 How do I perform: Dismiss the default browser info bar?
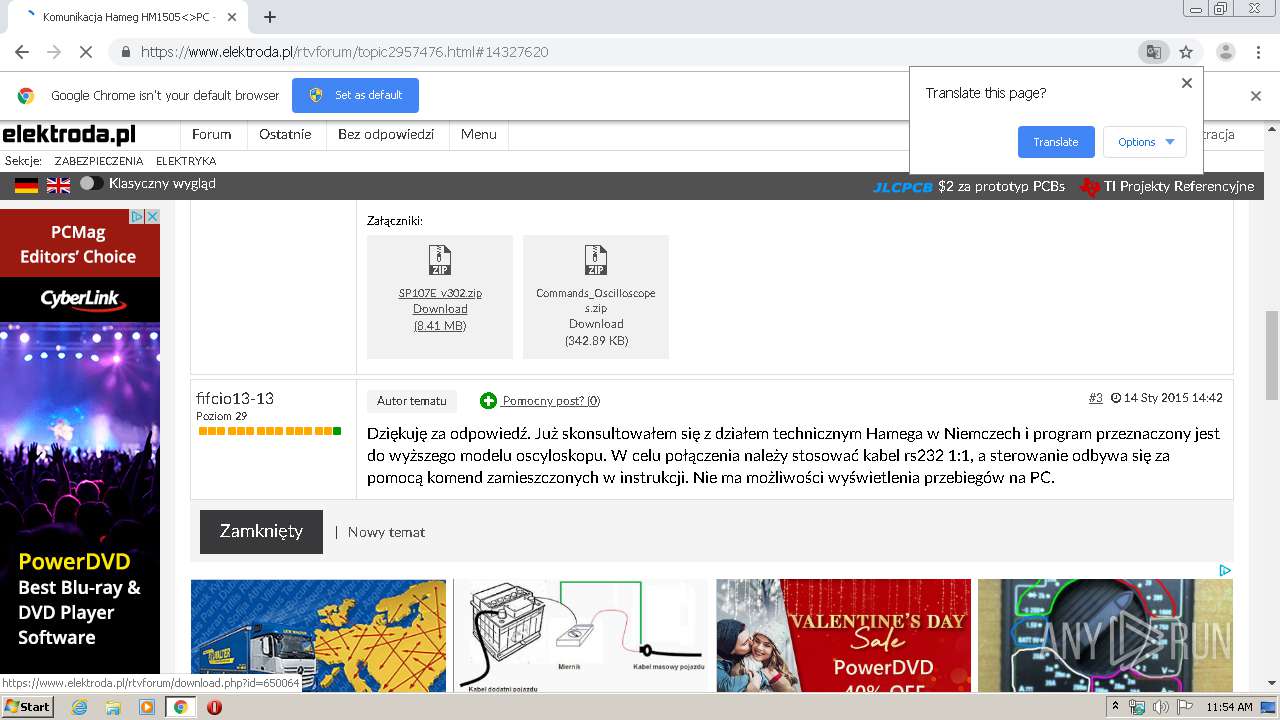(x=1256, y=96)
